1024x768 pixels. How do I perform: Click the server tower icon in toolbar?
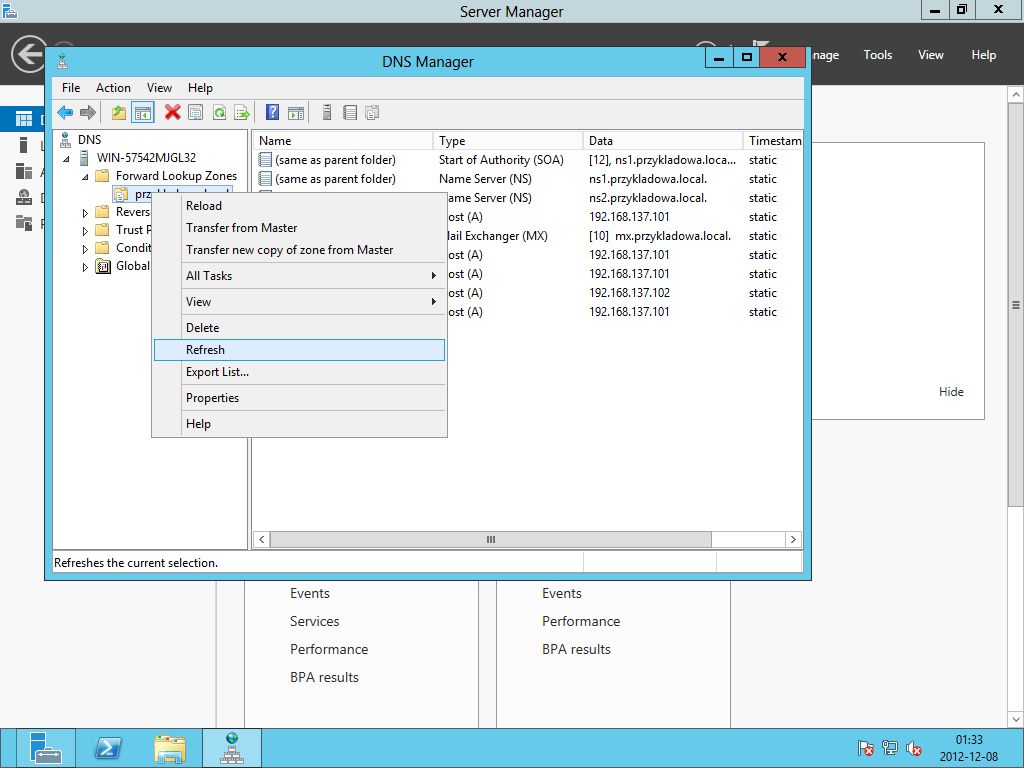pos(327,113)
